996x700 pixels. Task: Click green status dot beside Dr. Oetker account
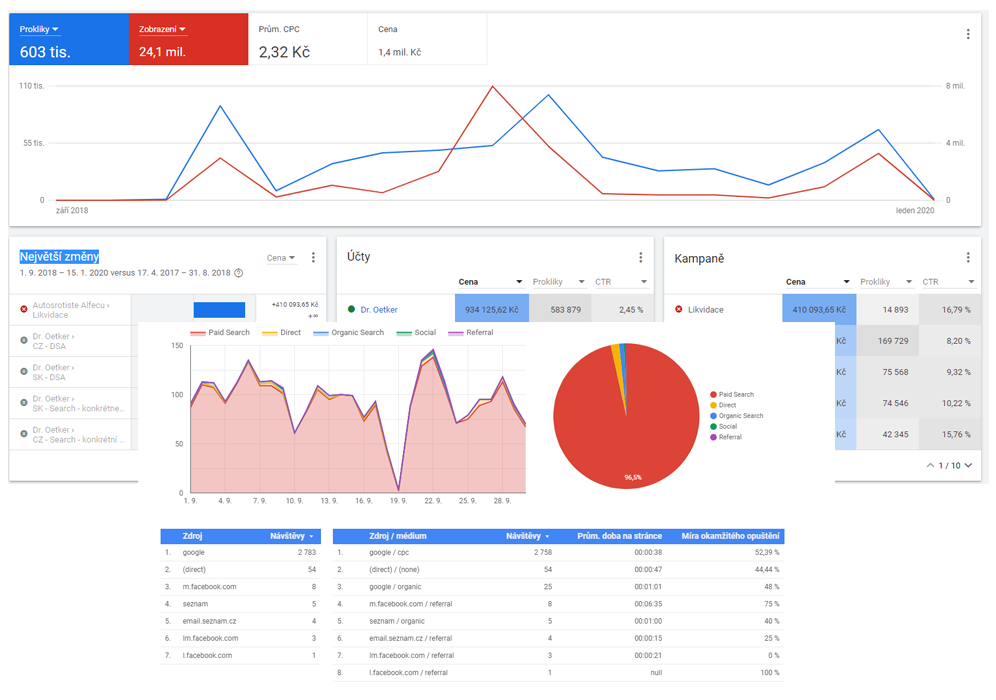click(352, 310)
